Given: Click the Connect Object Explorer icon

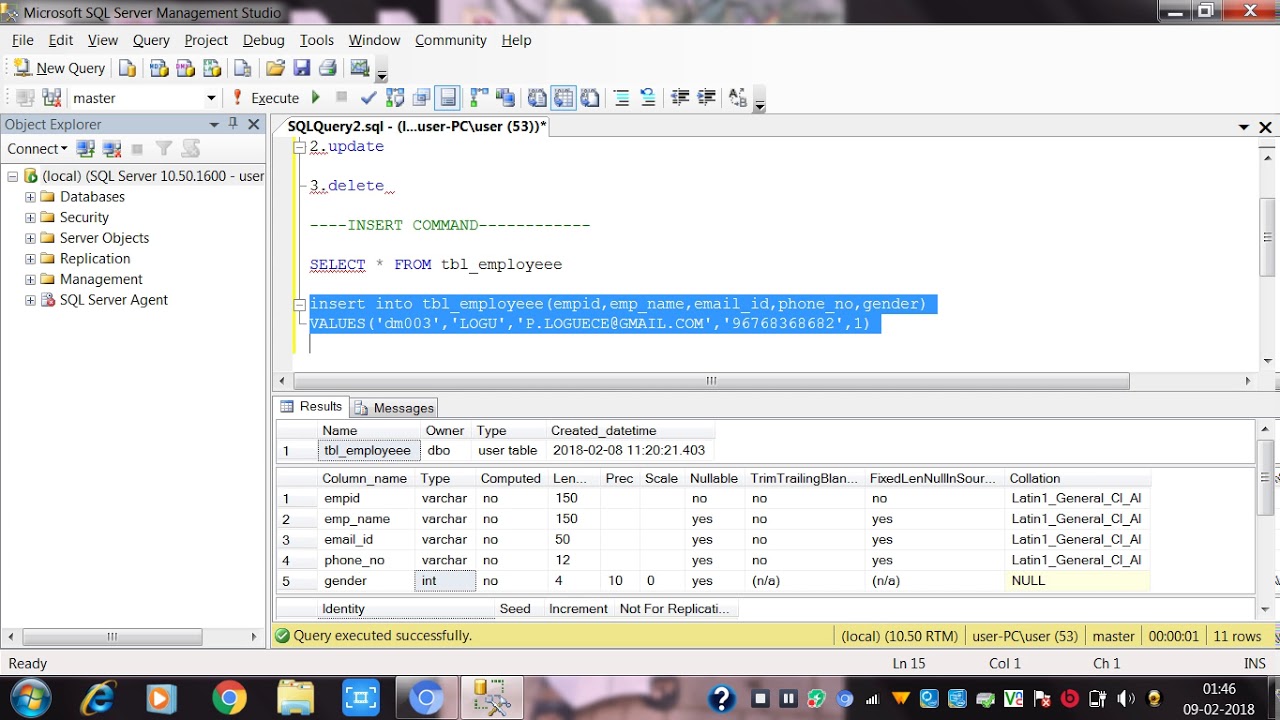Looking at the screenshot, I should click(x=86, y=148).
